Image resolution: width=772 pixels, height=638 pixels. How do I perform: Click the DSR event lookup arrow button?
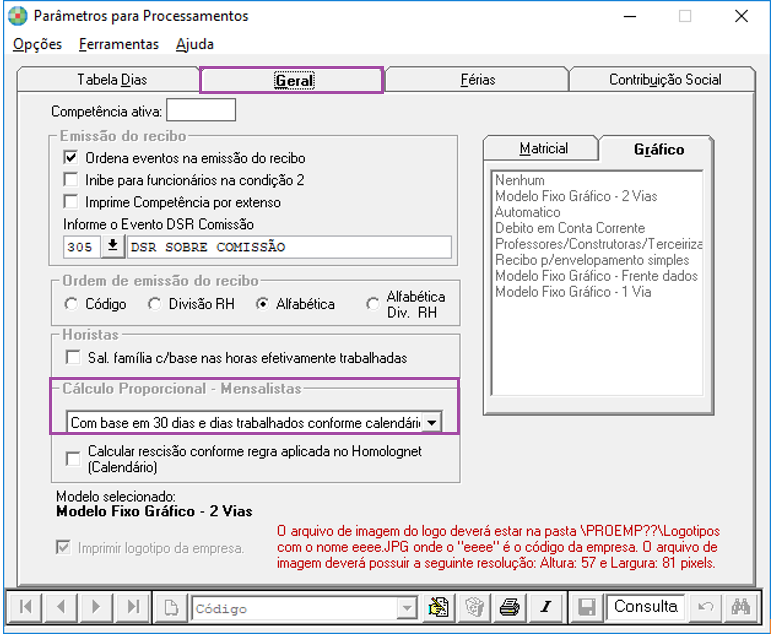pyautogui.click(x=113, y=246)
